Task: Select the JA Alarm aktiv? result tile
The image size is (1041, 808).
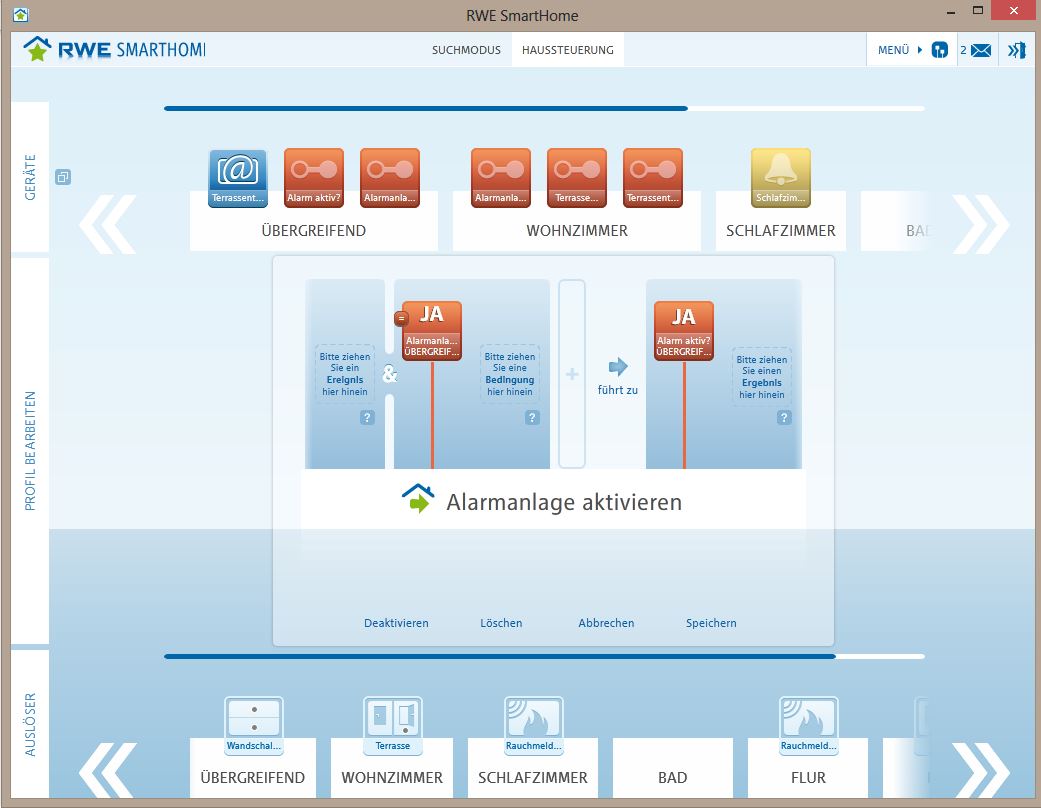Action: coord(684,331)
